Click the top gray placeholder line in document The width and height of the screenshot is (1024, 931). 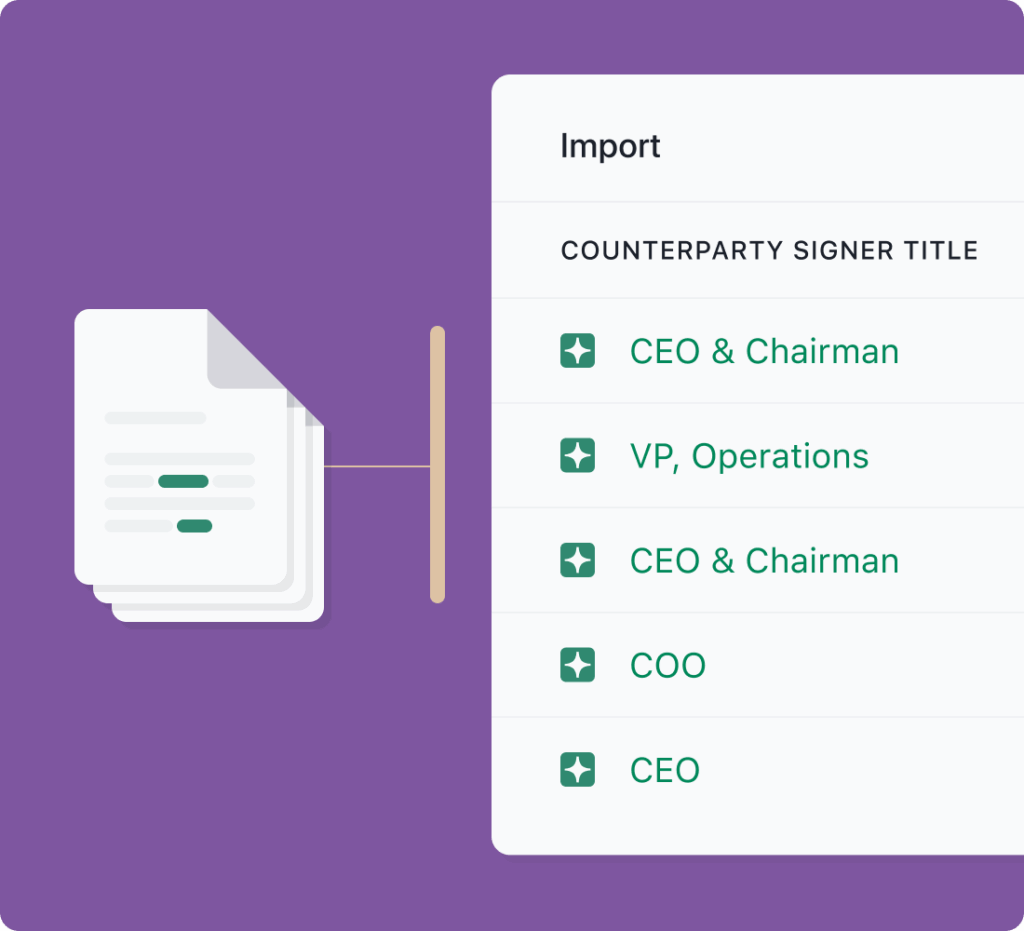pyautogui.click(x=155, y=418)
